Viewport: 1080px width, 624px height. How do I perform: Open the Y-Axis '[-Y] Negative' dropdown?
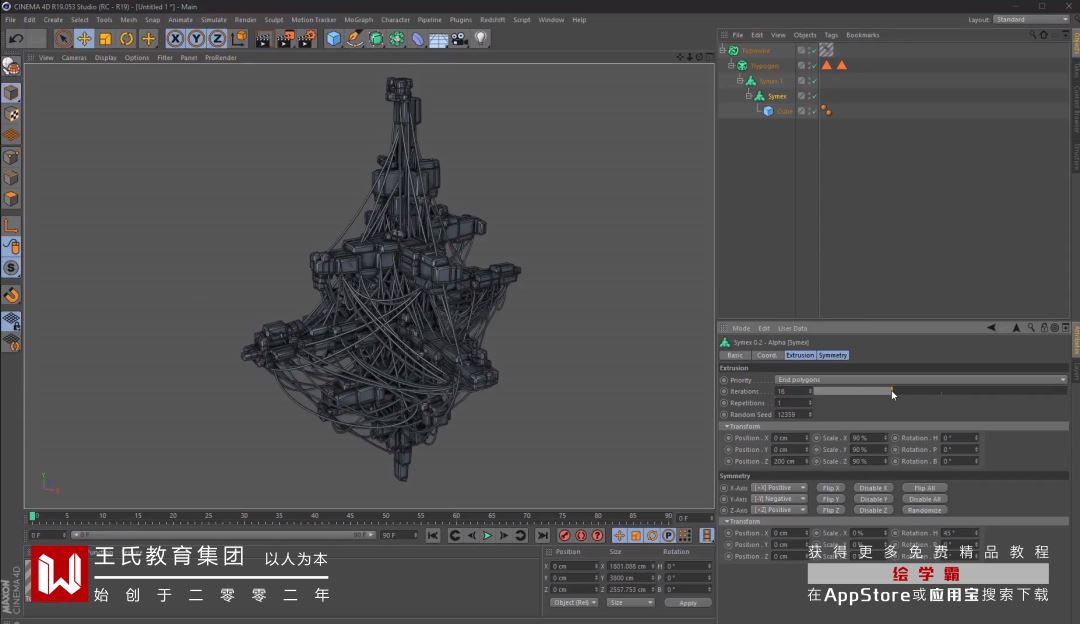pos(779,499)
